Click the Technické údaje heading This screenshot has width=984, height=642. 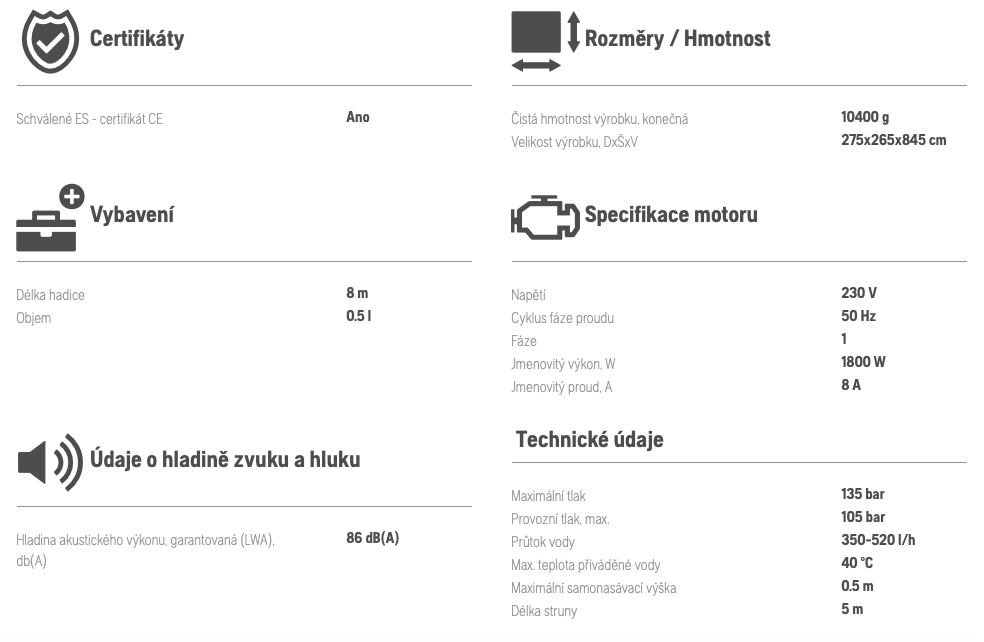point(589,439)
